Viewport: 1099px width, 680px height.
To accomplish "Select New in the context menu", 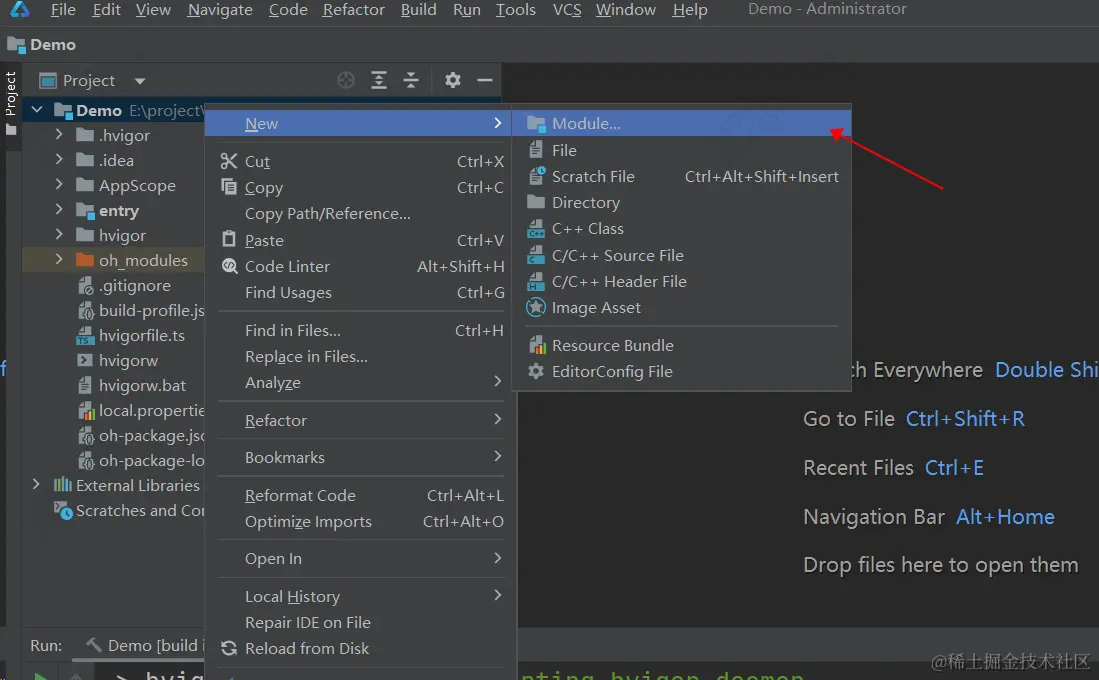I will (360, 123).
